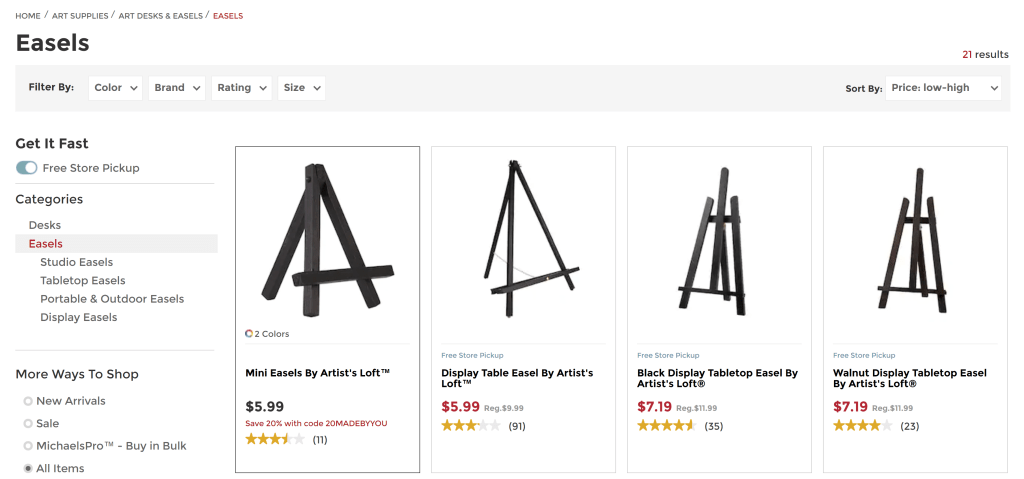Open the Tabletop Easels category
The width and height of the screenshot is (1024, 479).
[83, 281]
